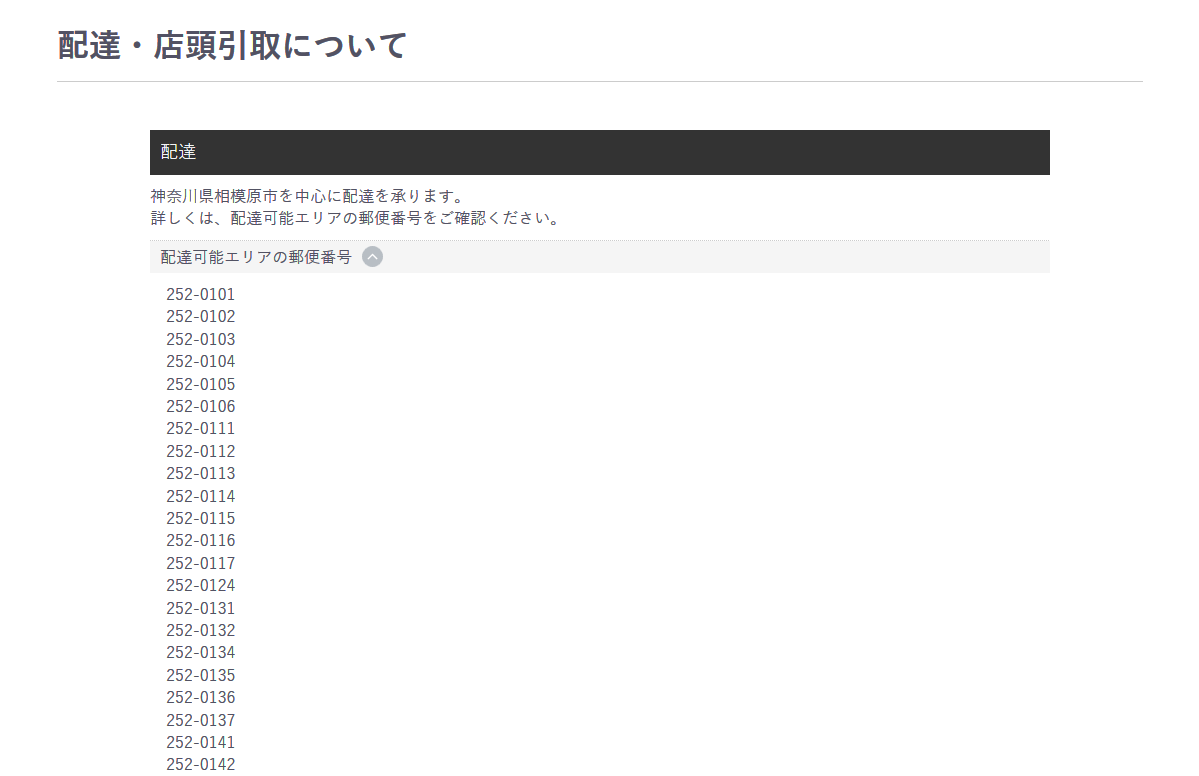Select postal code 252-0141
Viewport: 1199px width, 776px height.
click(x=200, y=742)
